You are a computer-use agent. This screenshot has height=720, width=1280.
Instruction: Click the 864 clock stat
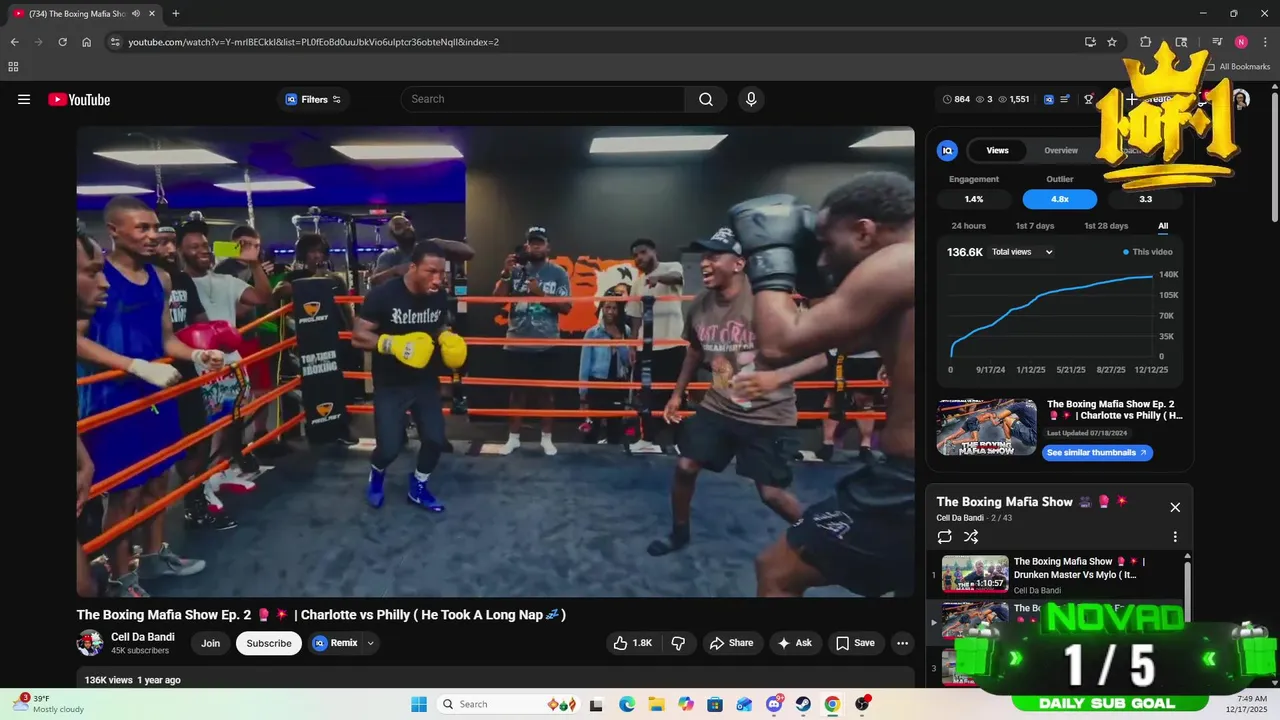click(956, 99)
